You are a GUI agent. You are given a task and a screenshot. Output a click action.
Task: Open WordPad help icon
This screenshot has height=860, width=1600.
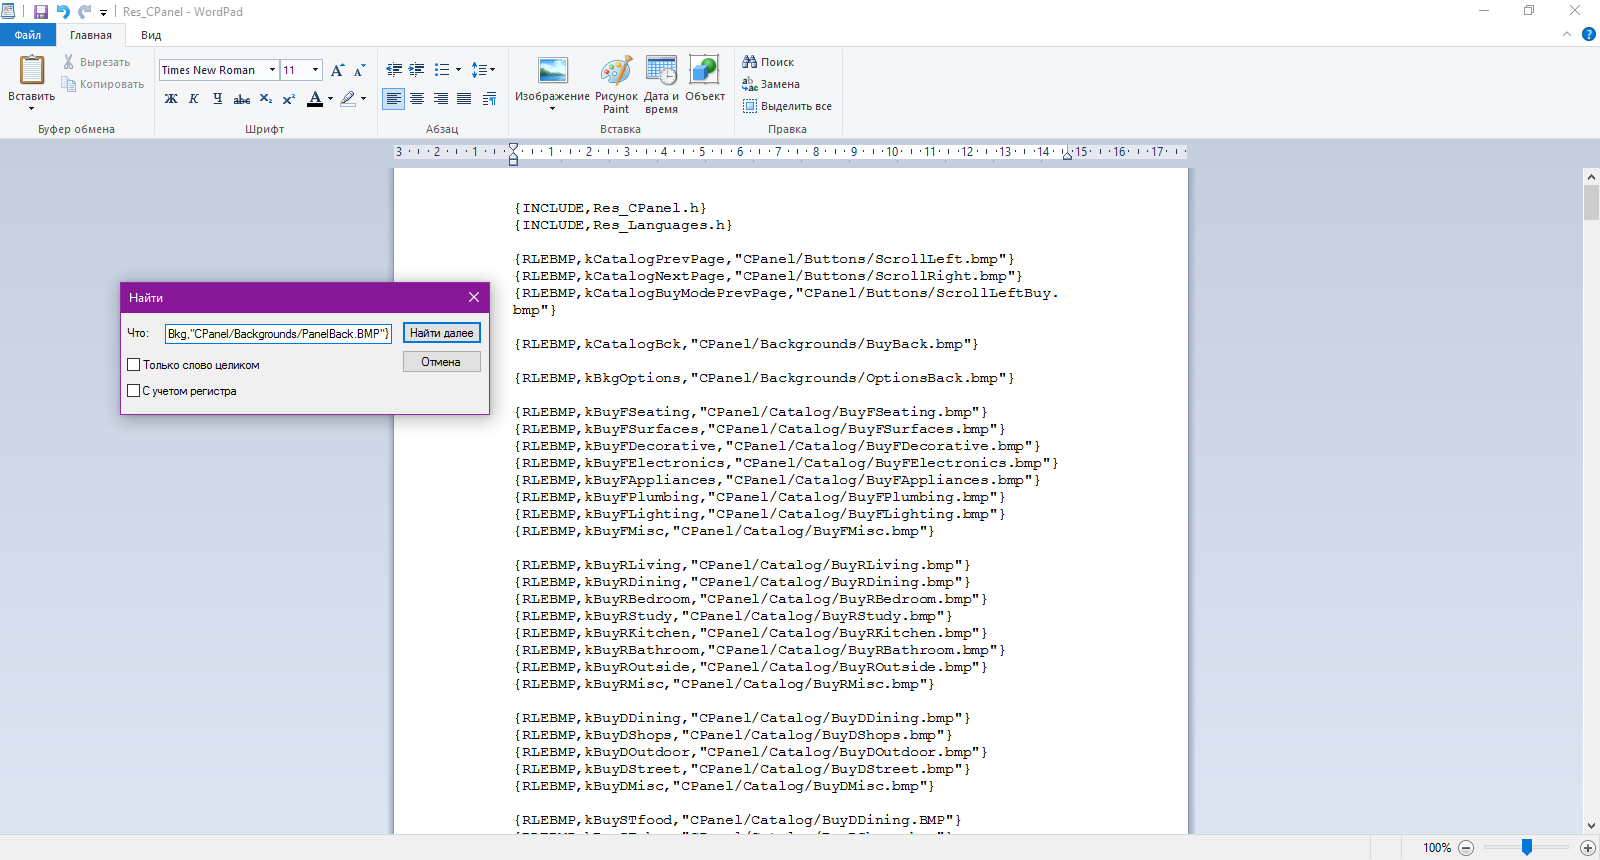coord(1589,34)
